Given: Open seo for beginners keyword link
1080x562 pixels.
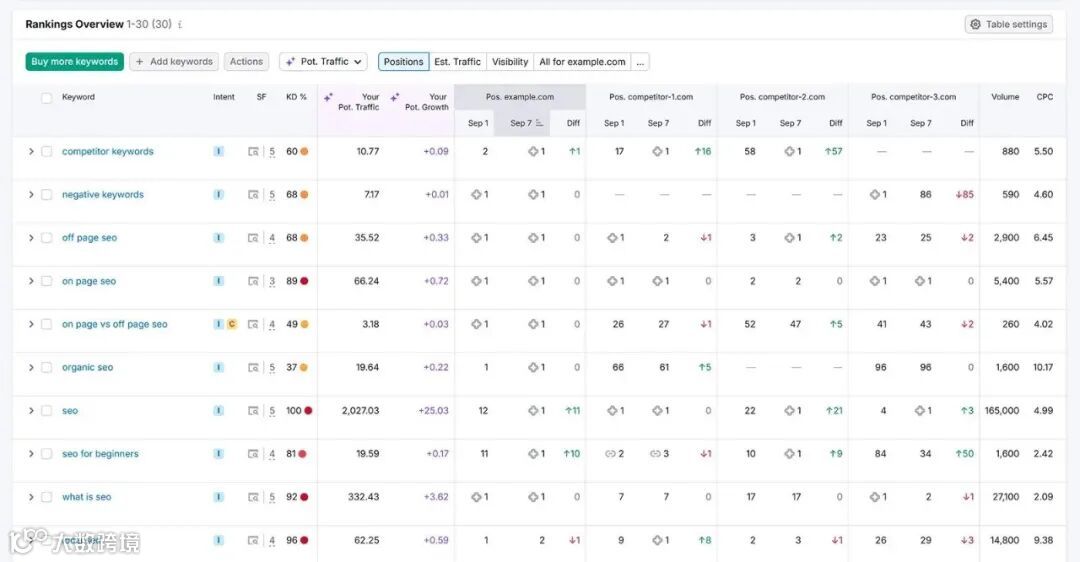Looking at the screenshot, I should click(100, 454).
